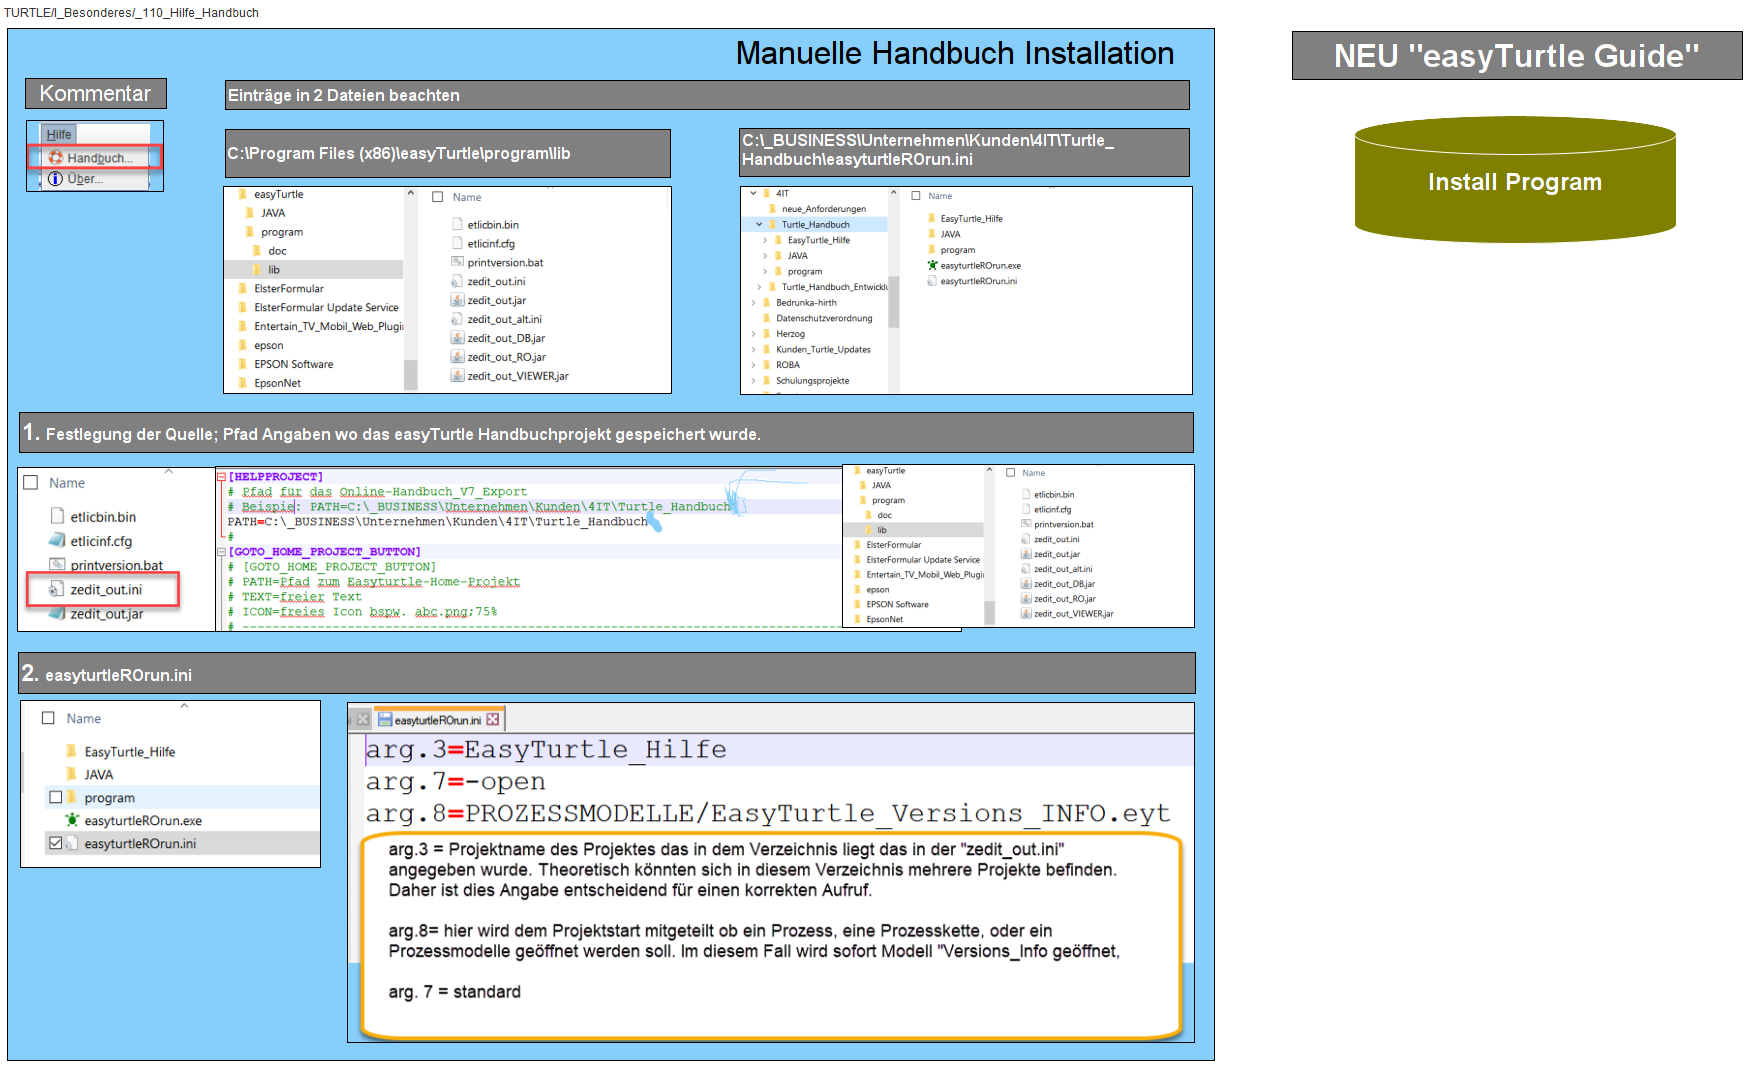This screenshot has height=1069, width=1750.
Task: Click turtle icon of easyturtleROrun.exe in step 2 list
Action: [x=72, y=820]
